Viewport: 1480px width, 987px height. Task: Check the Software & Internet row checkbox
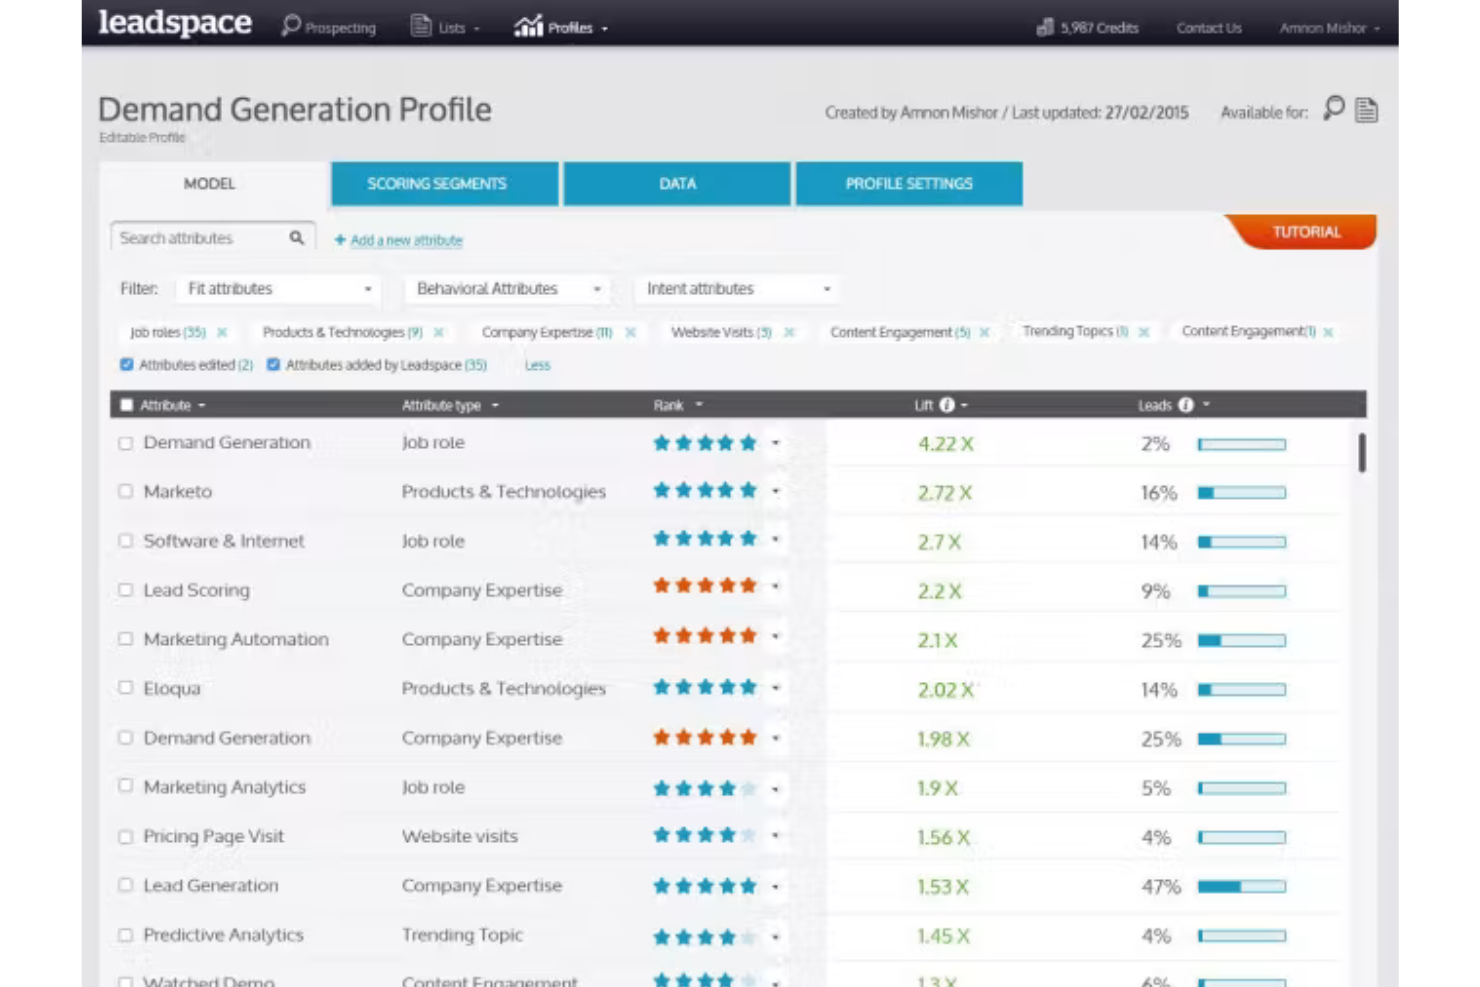(125, 541)
